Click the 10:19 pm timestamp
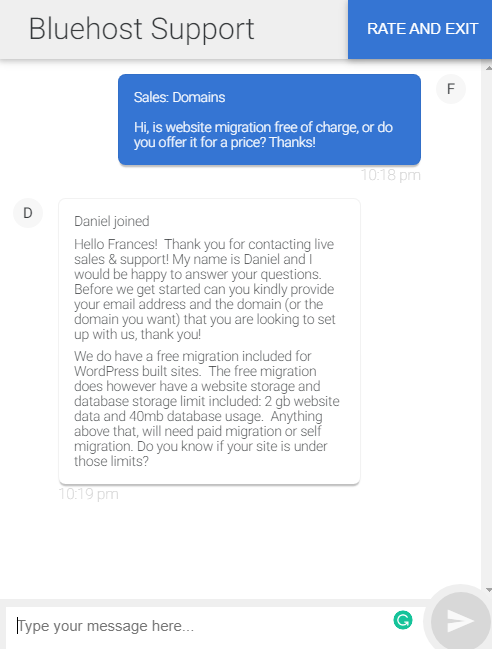 pos(88,494)
